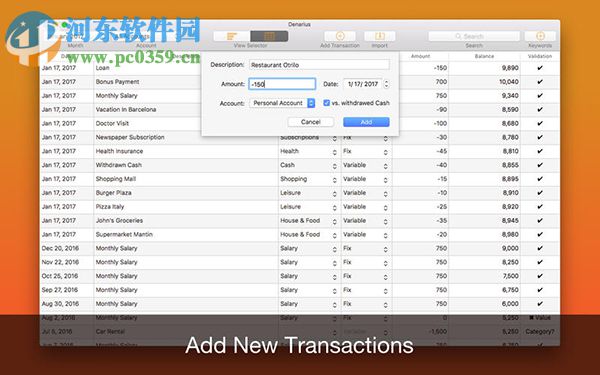The height and width of the screenshot is (375, 600).
Task: Click the 9,890 balance cell
Action: click(x=510, y=68)
